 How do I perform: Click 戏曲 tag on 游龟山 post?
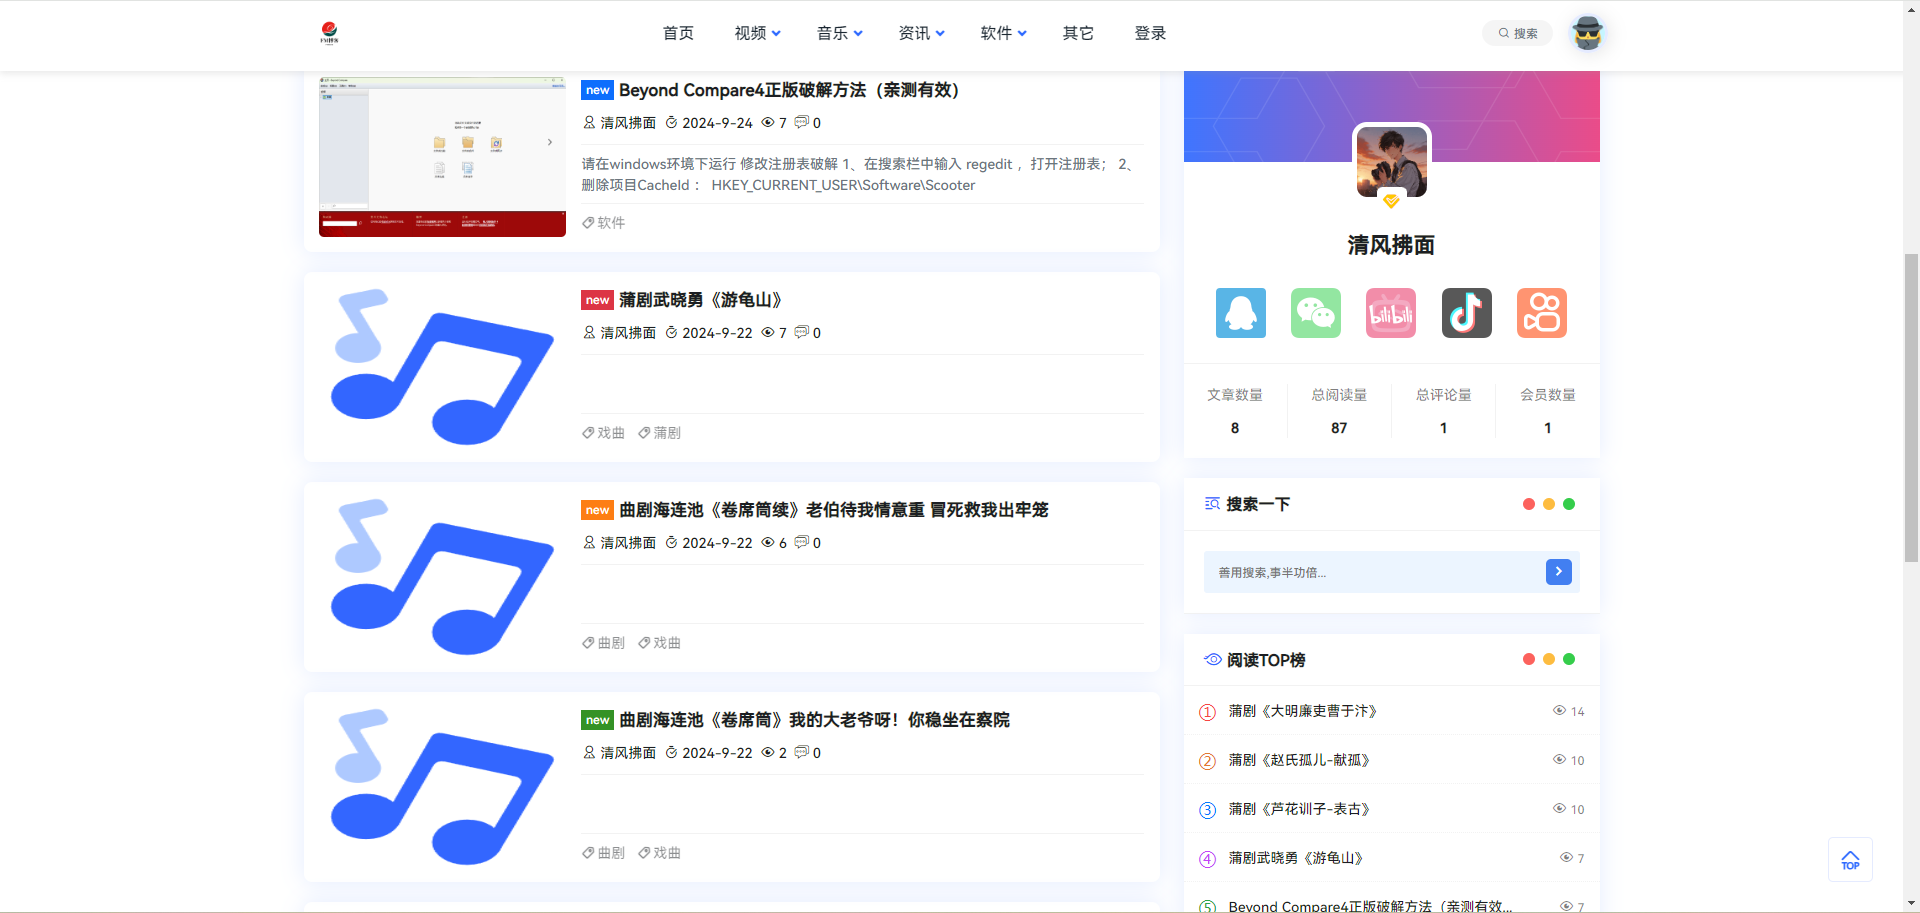(604, 433)
